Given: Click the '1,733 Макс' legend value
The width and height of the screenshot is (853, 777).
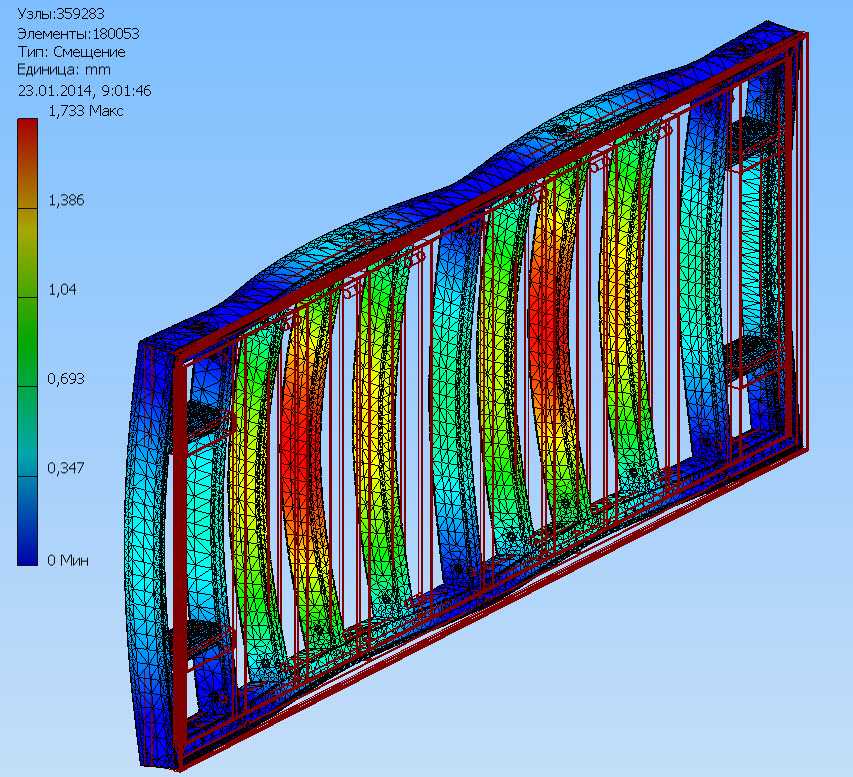Looking at the screenshot, I should pyautogui.click(x=86, y=111).
